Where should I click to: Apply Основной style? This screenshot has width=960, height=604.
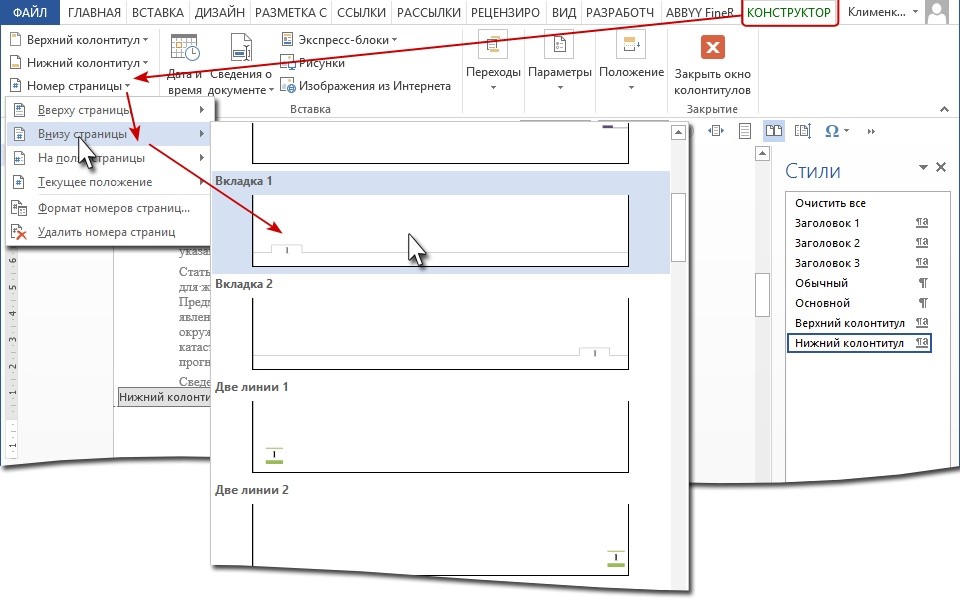point(860,303)
